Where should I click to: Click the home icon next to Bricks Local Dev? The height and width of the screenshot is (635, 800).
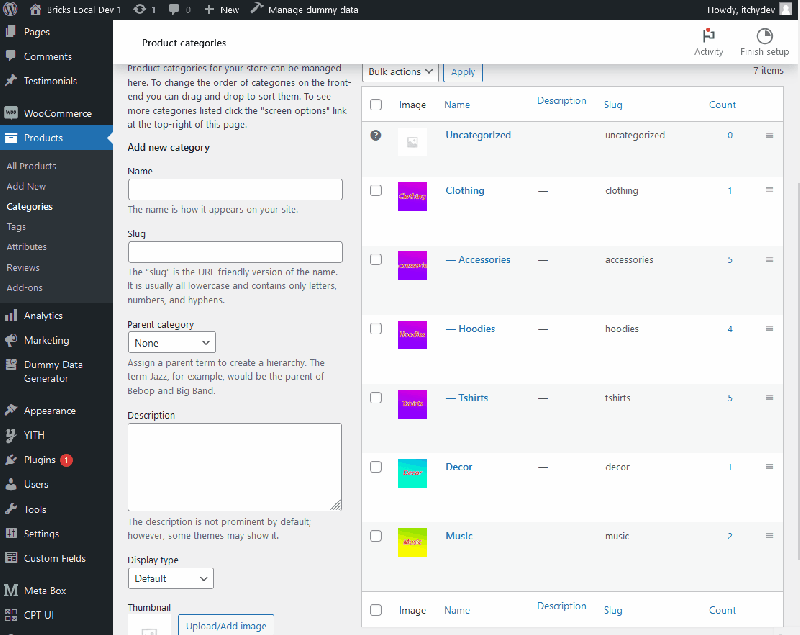pyautogui.click(x=35, y=9)
